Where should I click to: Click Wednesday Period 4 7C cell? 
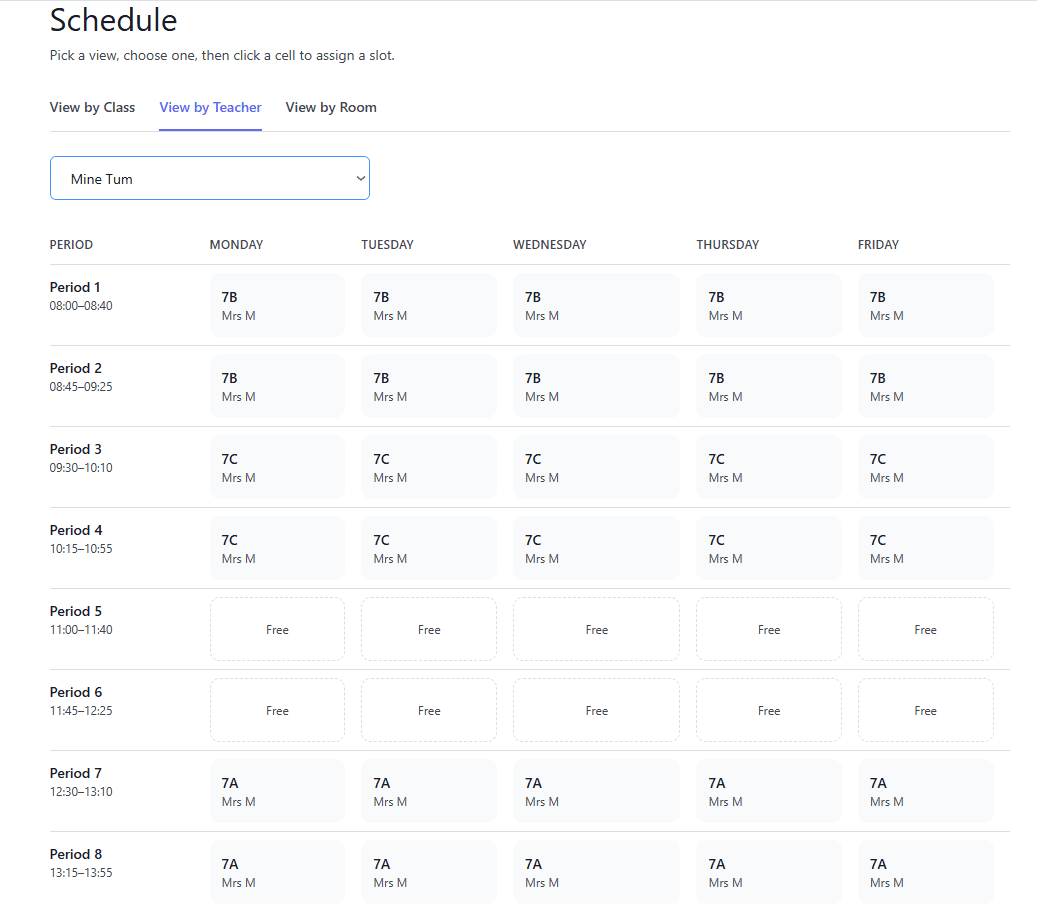597,548
